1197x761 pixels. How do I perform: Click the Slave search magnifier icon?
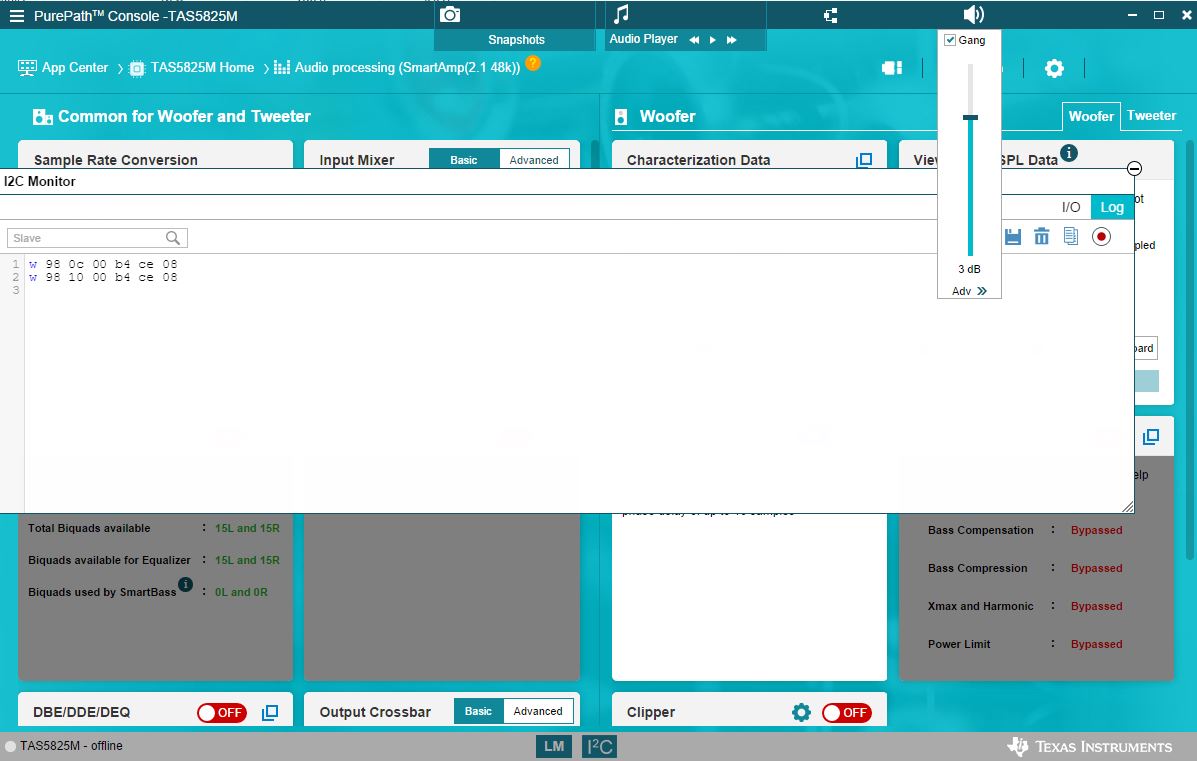pyautogui.click(x=173, y=238)
